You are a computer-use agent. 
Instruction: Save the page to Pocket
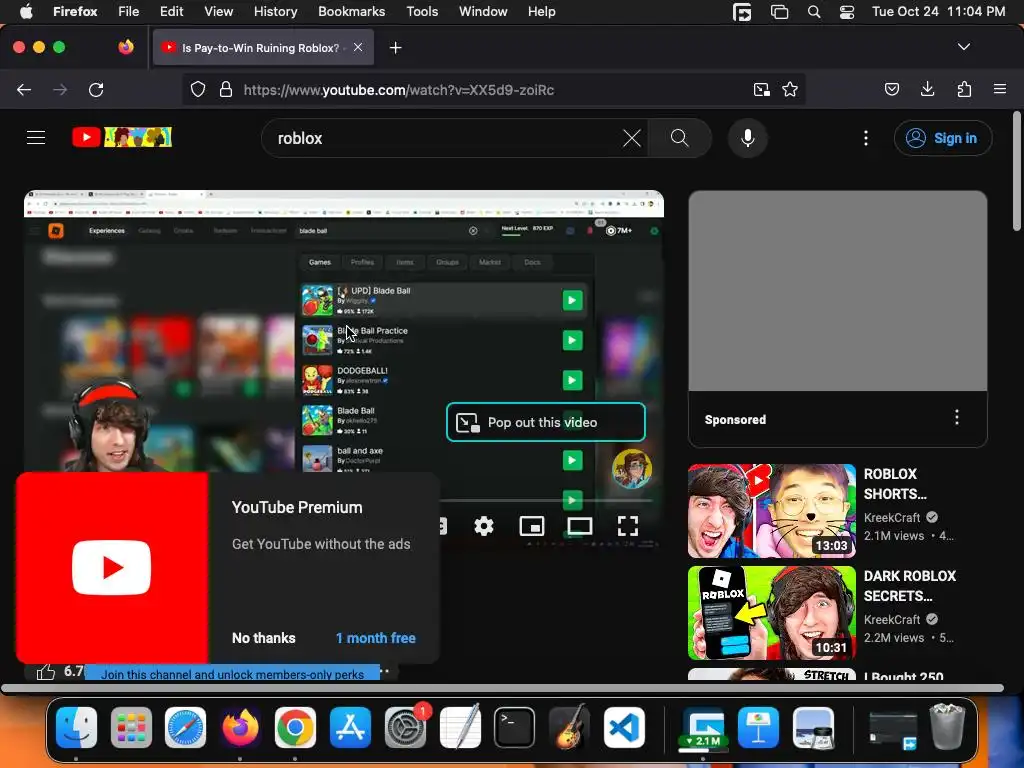click(x=891, y=89)
